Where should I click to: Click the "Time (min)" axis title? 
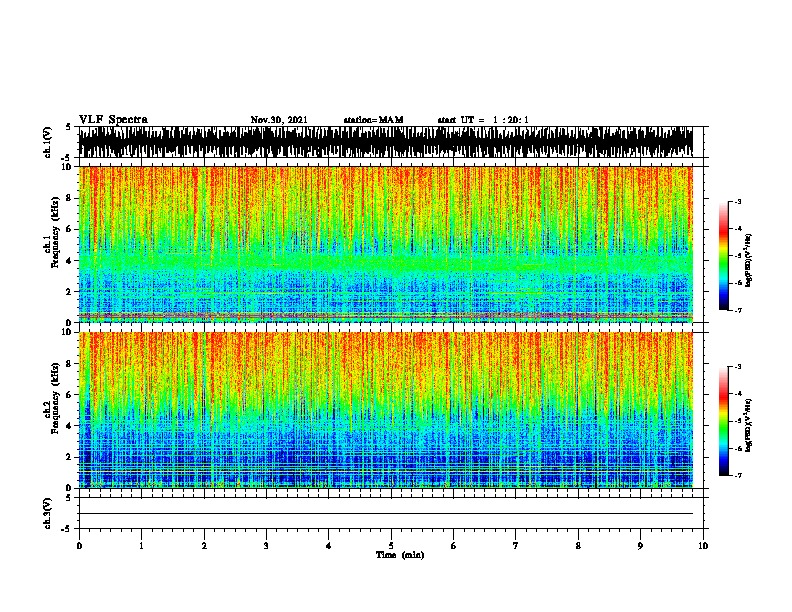pyautogui.click(x=400, y=555)
